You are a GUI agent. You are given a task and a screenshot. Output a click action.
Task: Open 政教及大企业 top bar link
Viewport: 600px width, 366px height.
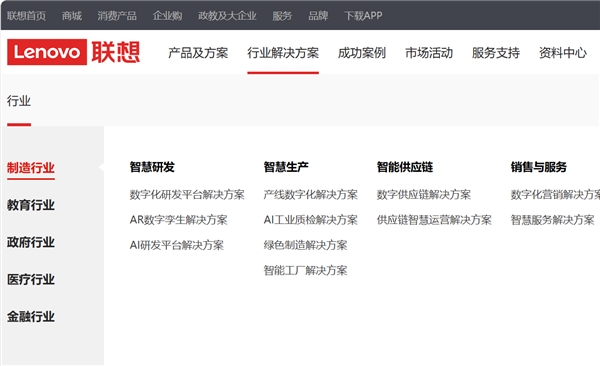227,16
